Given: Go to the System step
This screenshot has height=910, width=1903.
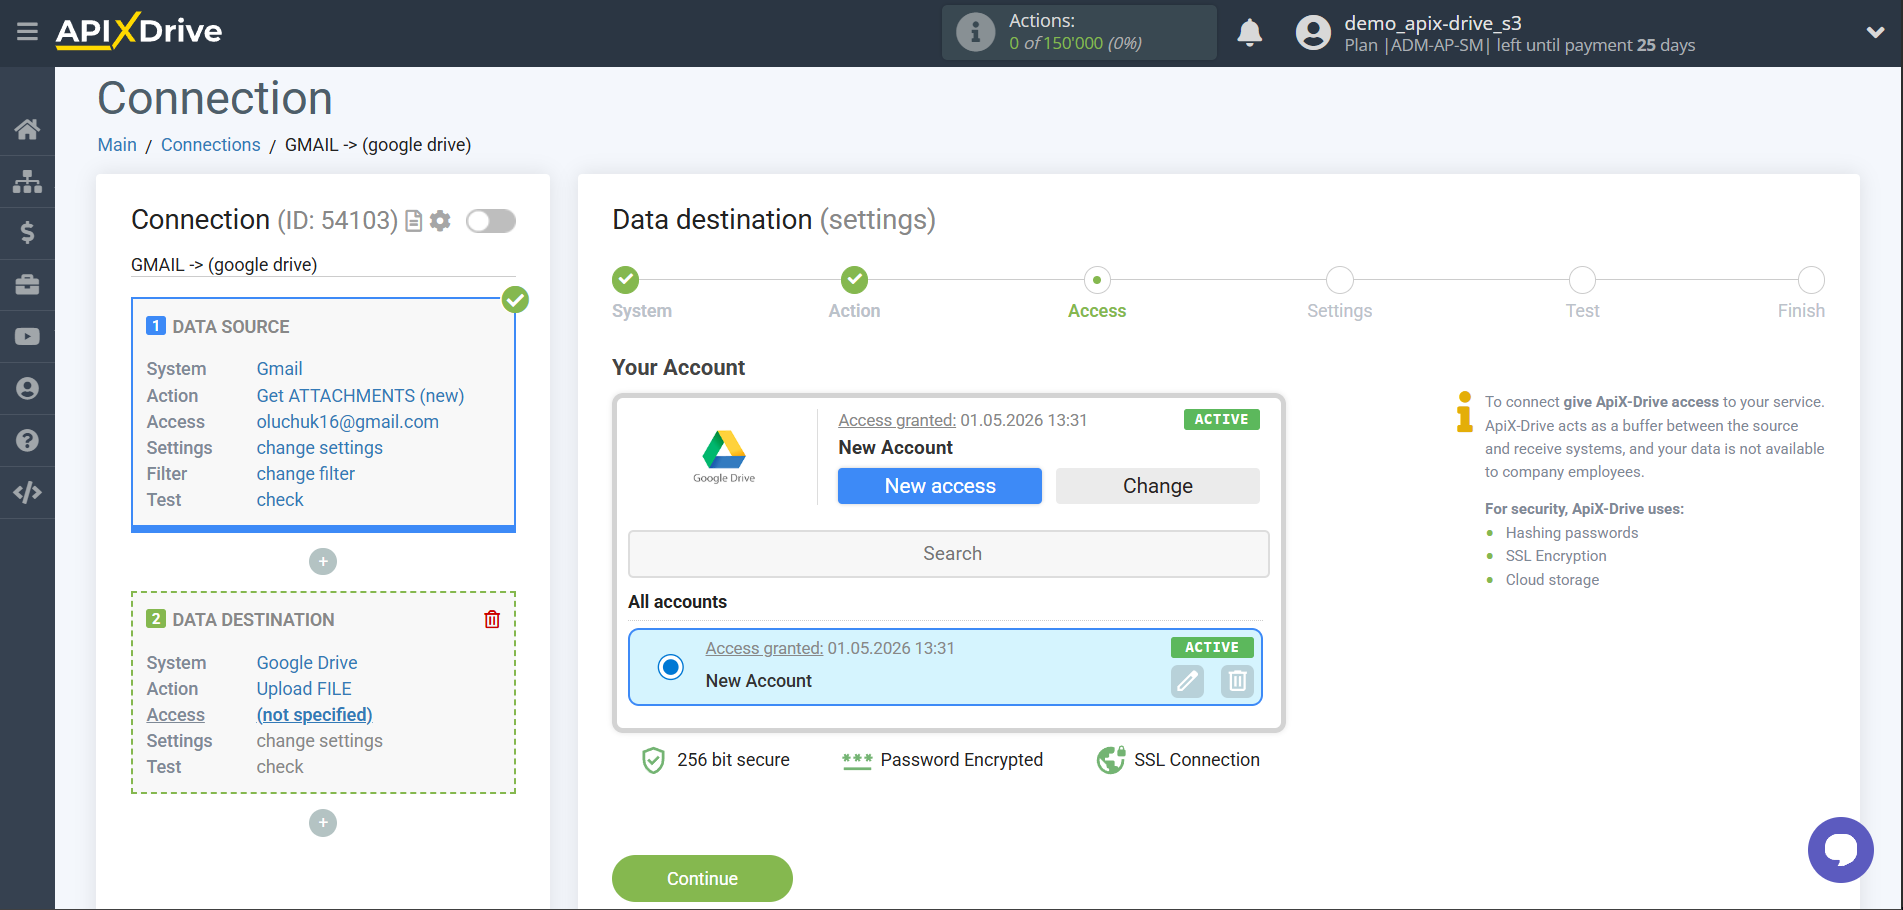Looking at the screenshot, I should (626, 280).
